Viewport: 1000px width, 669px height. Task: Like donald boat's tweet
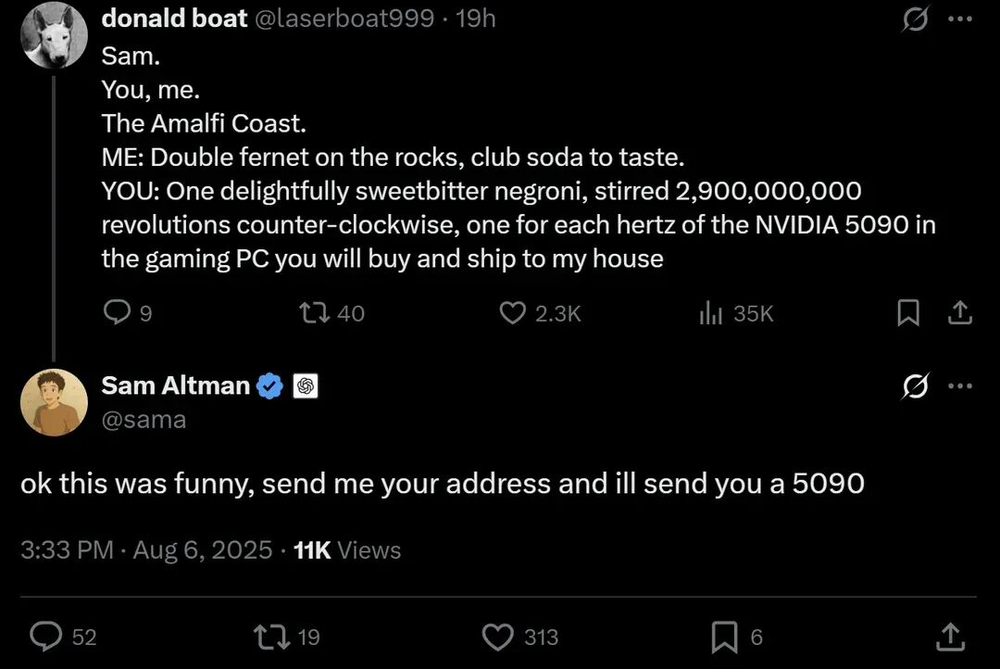(x=512, y=313)
